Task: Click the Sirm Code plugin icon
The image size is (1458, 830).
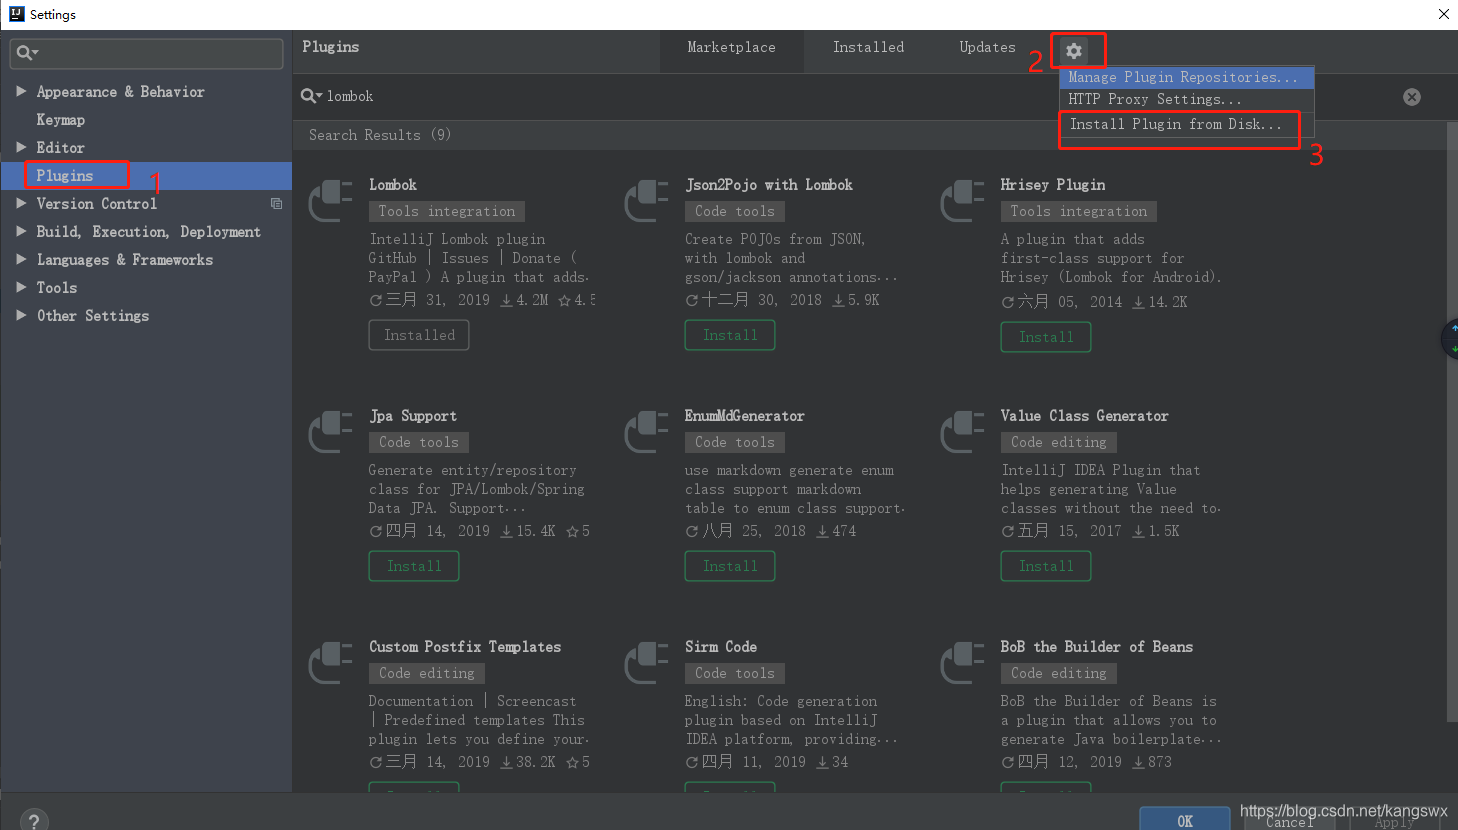Action: (x=647, y=663)
